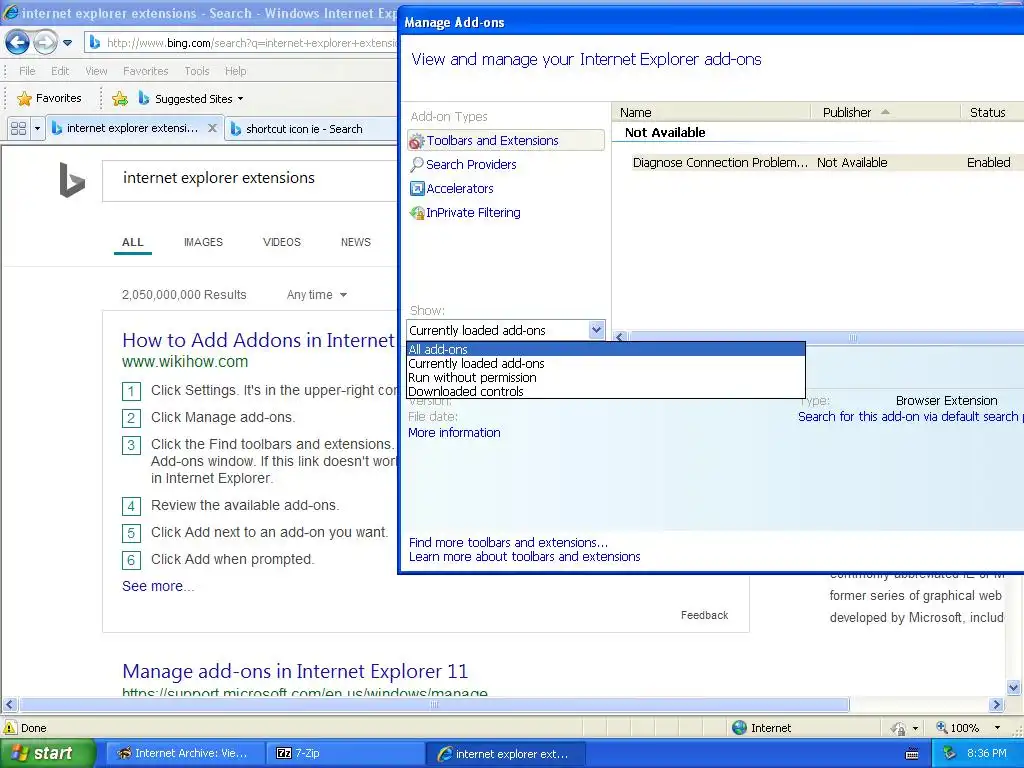
Task: Click the Feedback link
Action: coord(704,615)
